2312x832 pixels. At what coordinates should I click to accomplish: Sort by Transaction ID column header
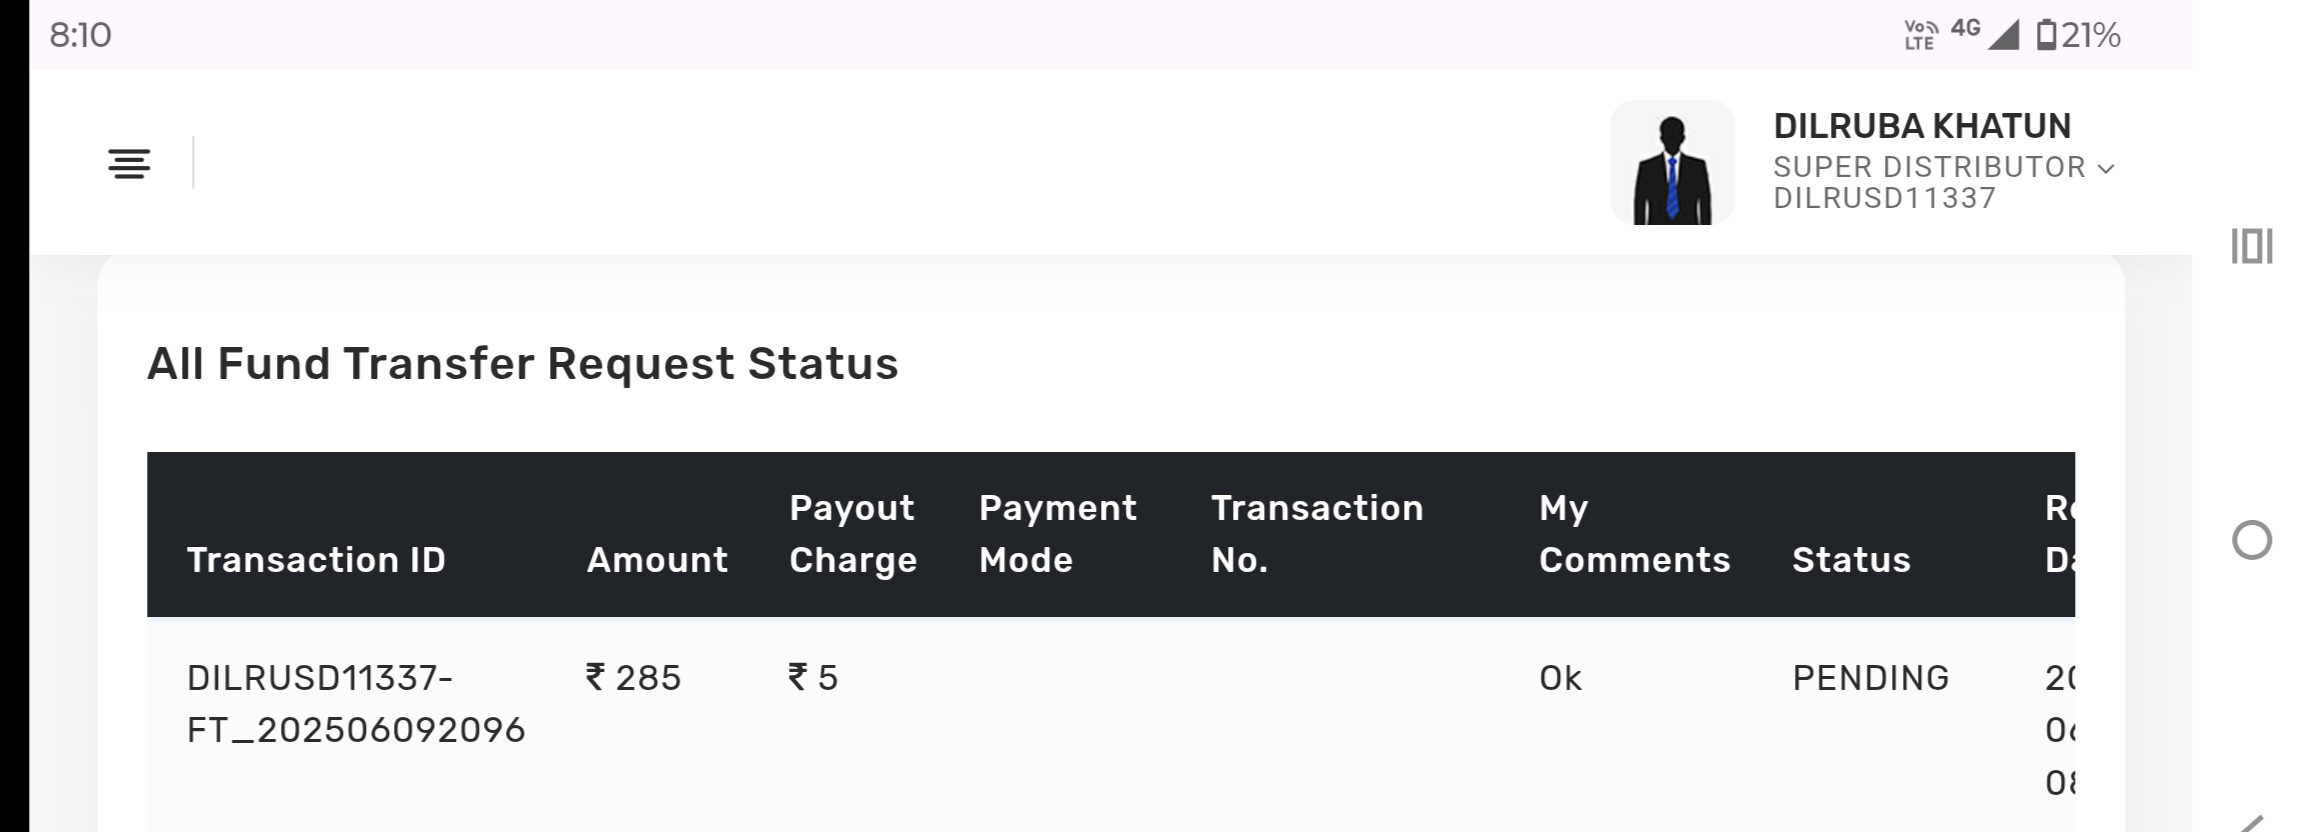[316, 560]
